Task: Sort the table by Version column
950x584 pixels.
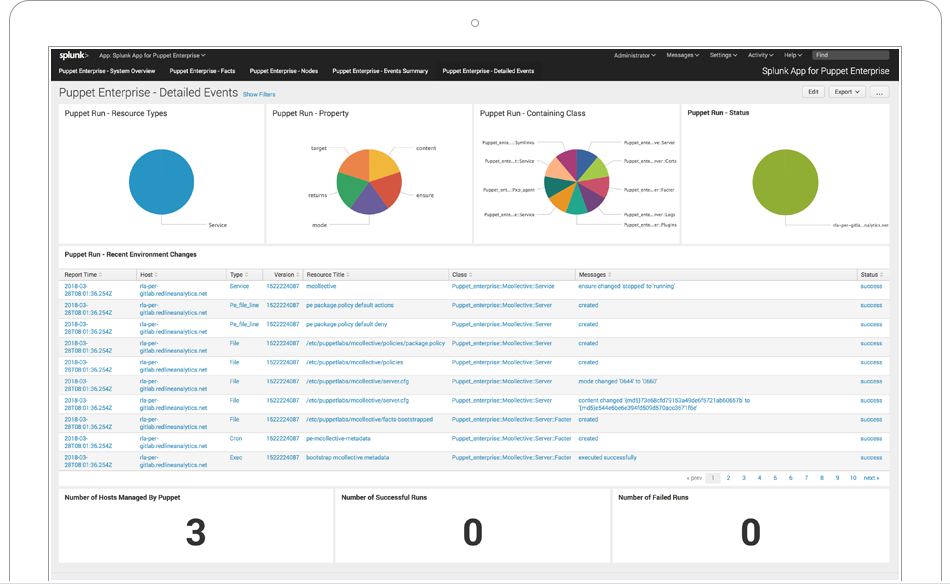Action: [x=287, y=275]
